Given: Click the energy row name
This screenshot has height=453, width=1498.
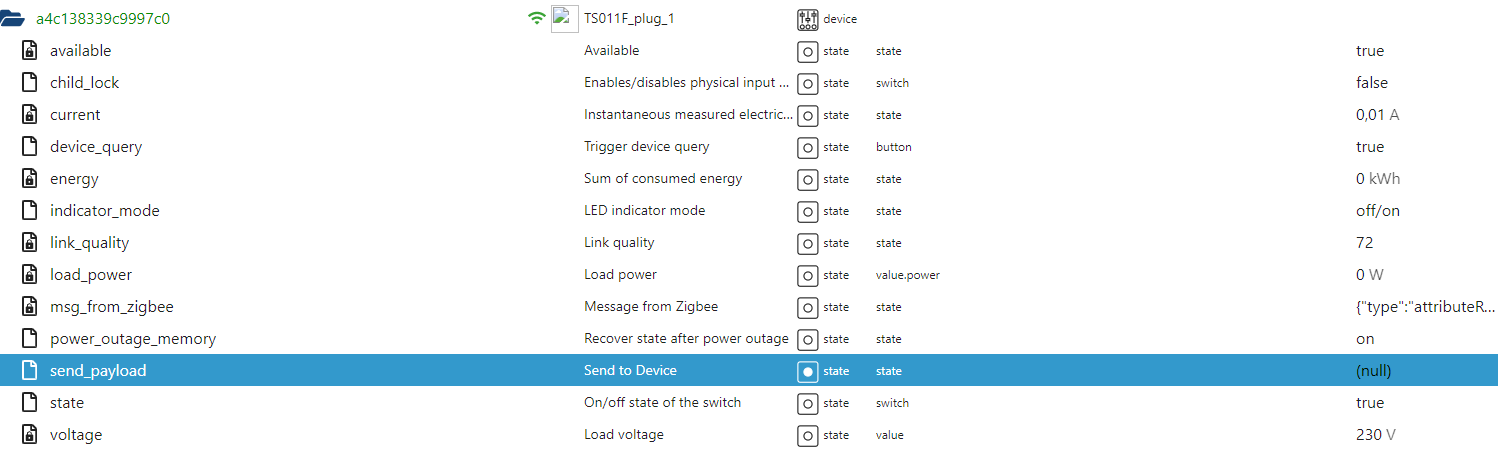Looking at the screenshot, I should coord(74,179).
